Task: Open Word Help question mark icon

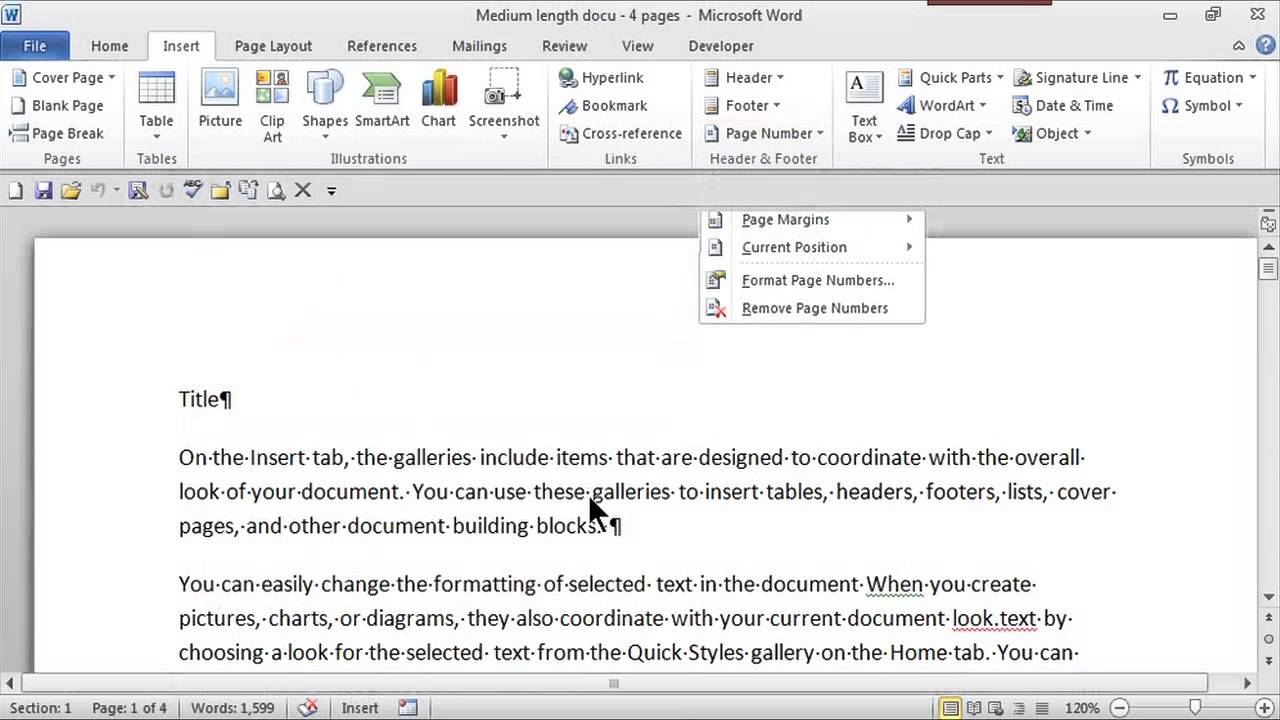Action: click(x=1264, y=46)
